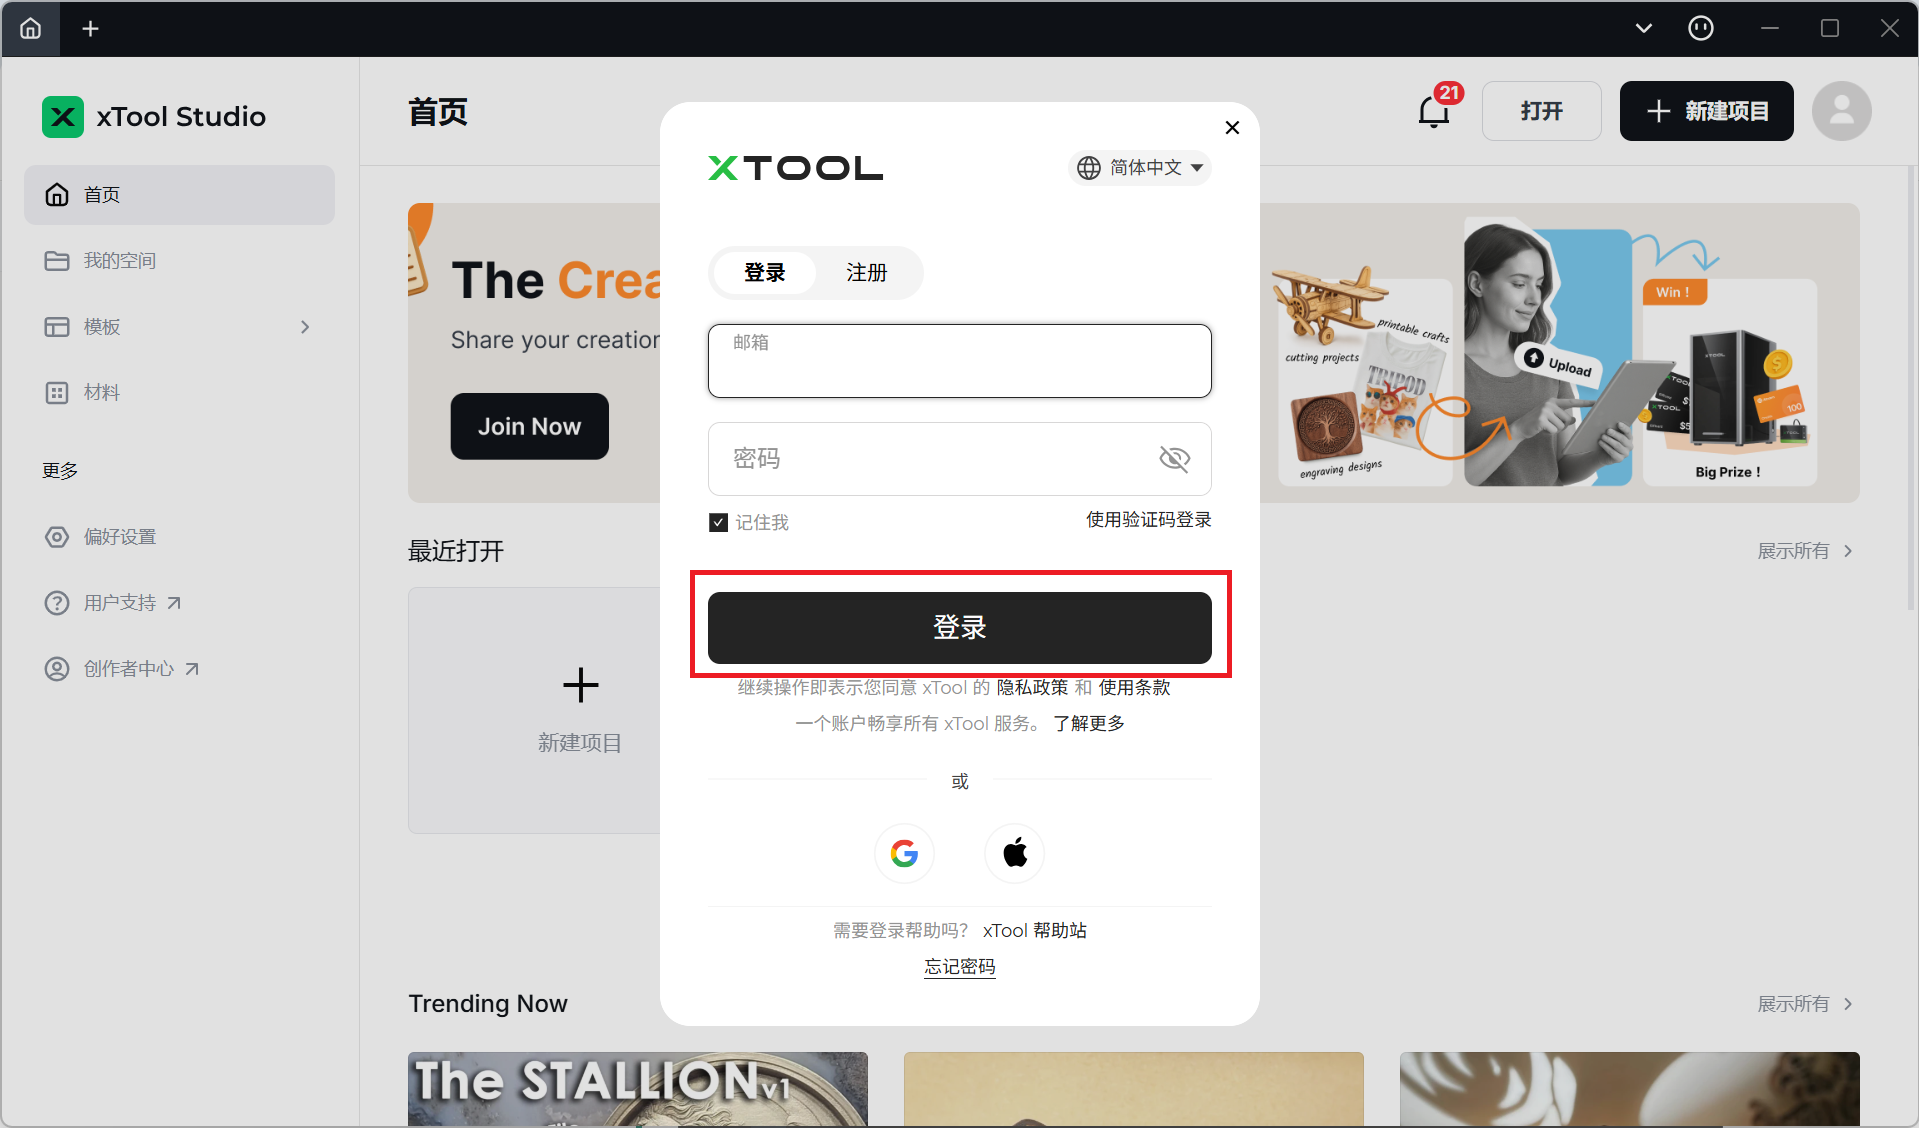Click the 邮箱 input field
Image resolution: width=1919 pixels, height=1128 pixels.
click(x=959, y=361)
